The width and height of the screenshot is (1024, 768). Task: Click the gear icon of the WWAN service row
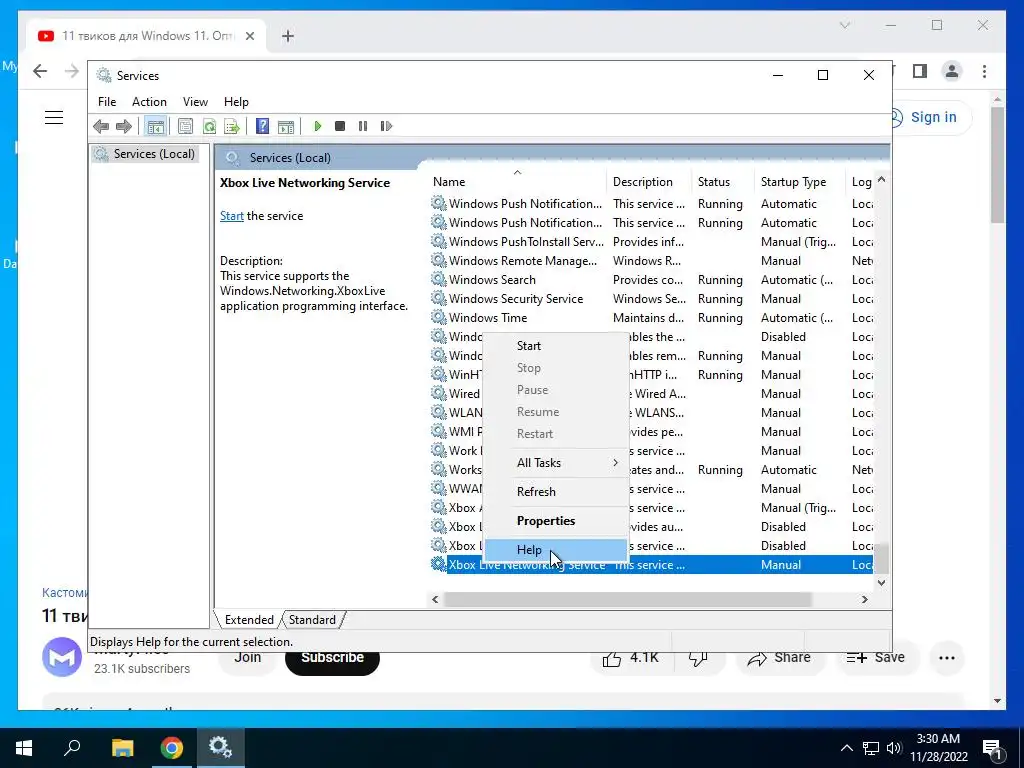439,488
